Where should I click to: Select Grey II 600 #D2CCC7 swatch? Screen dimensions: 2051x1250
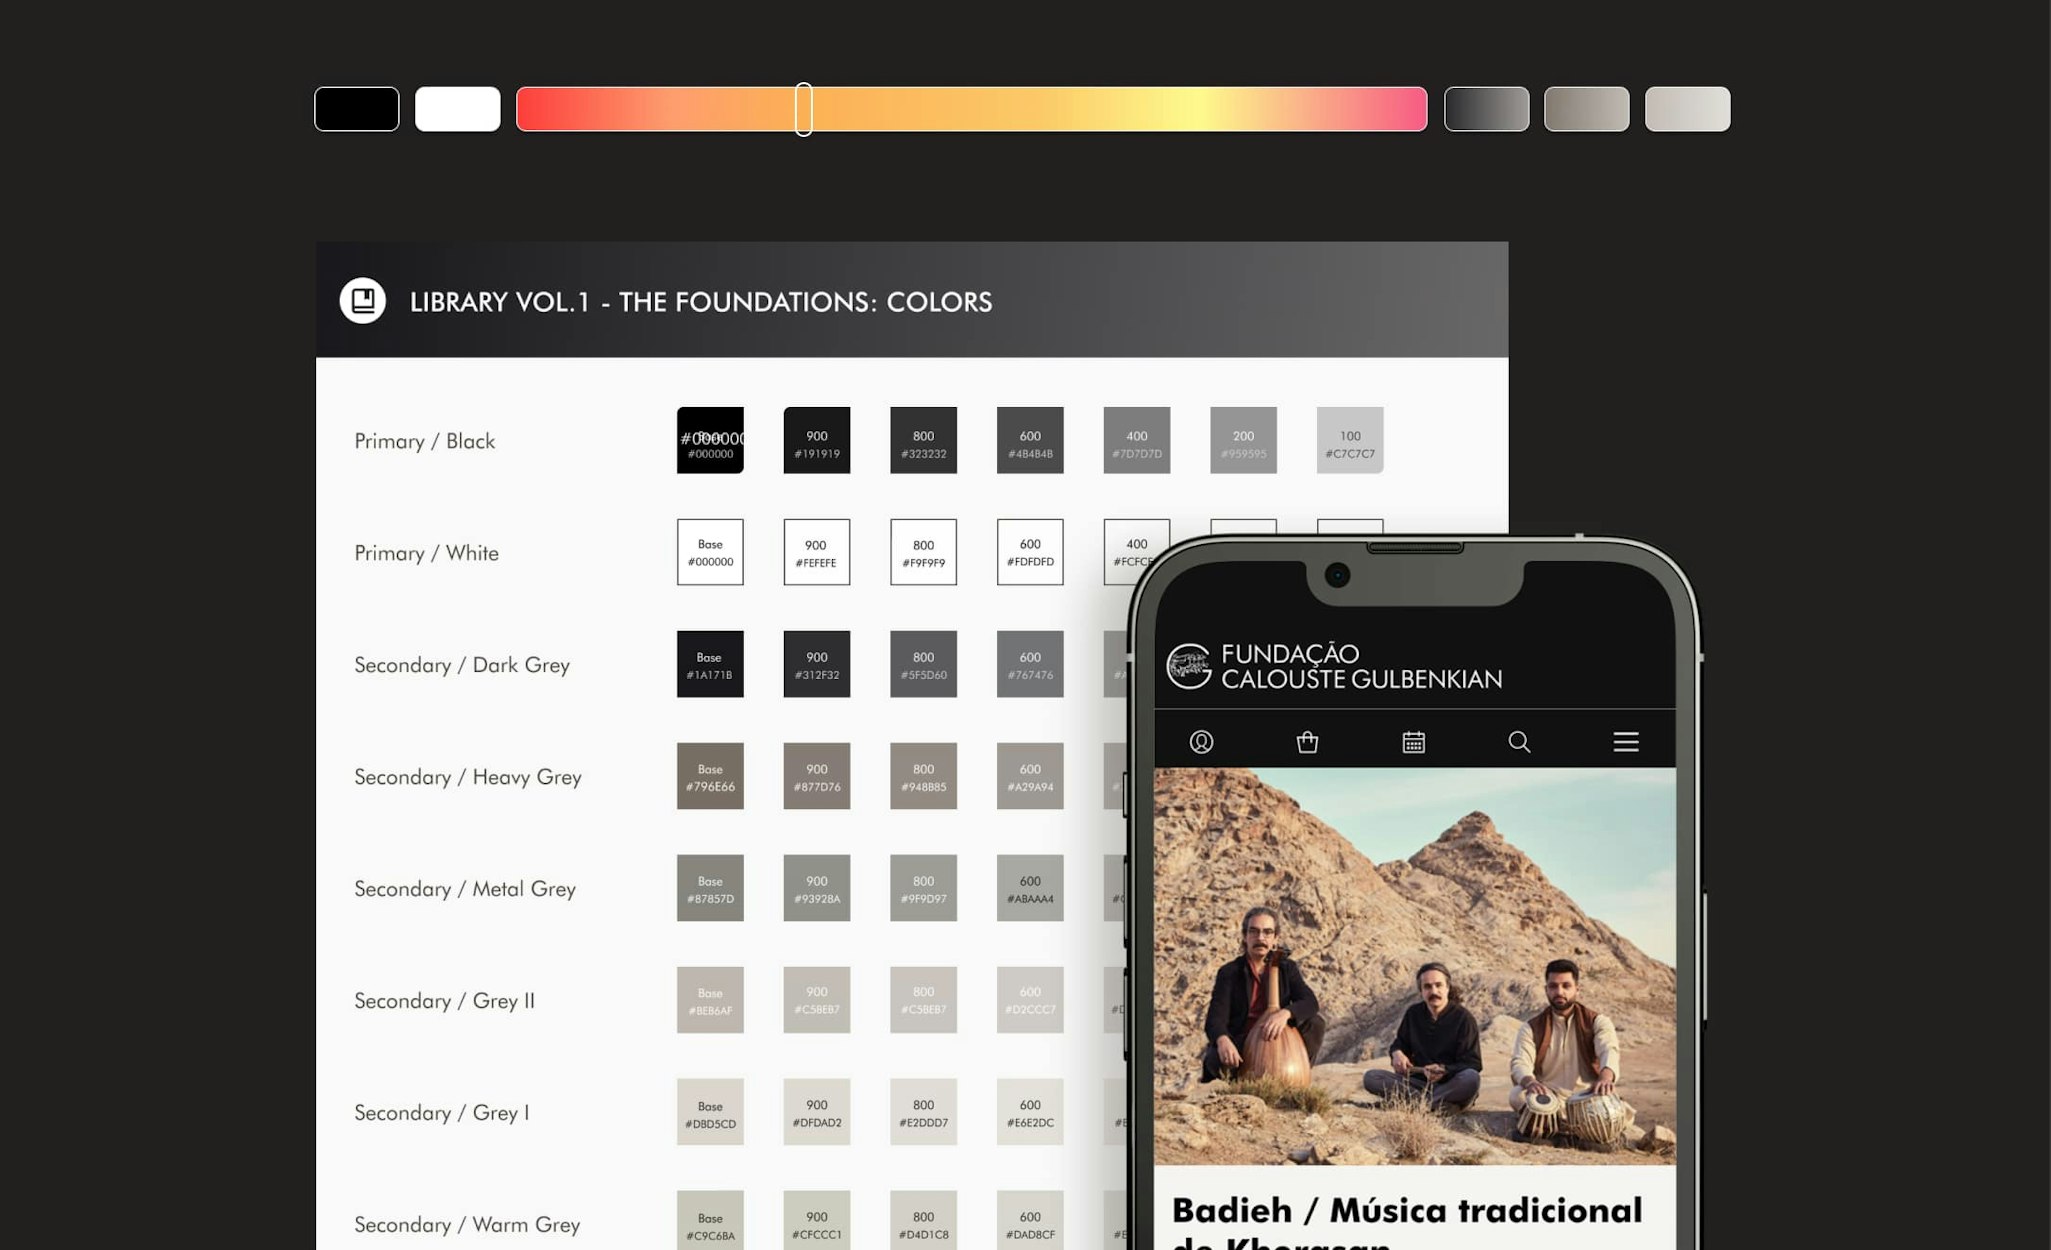point(1030,1000)
